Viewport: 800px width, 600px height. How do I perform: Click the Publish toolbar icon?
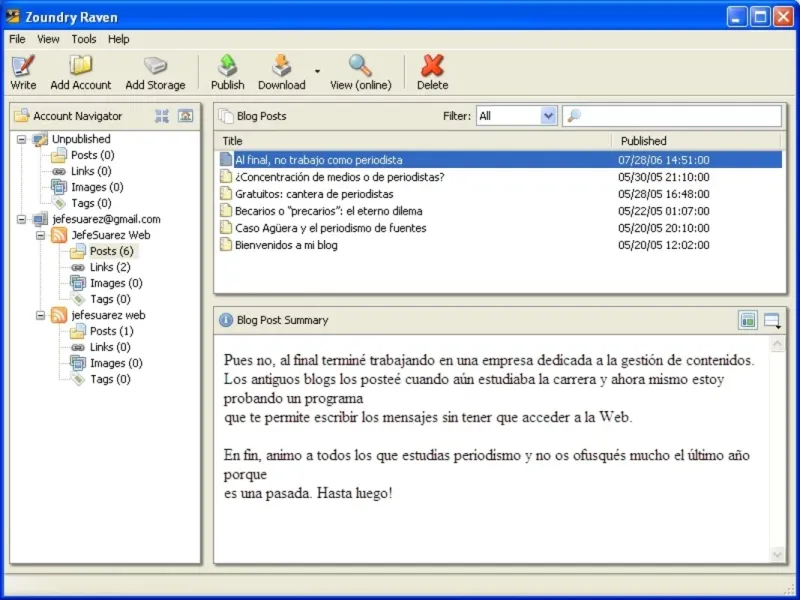coord(228,65)
